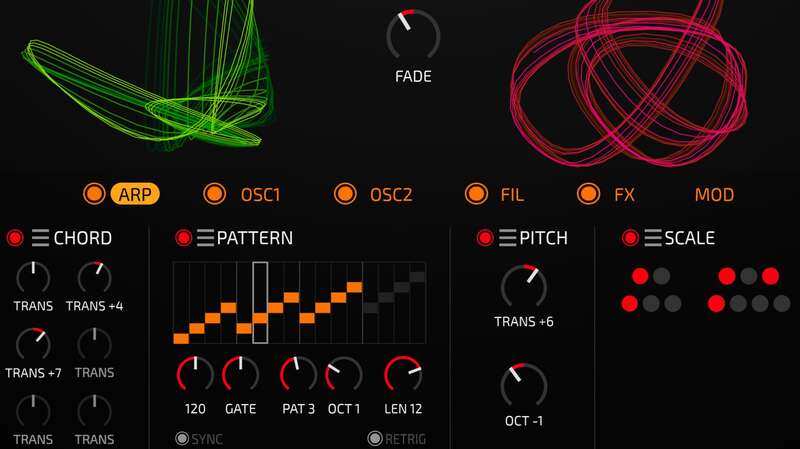Viewport: 800px width, 449px height.
Task: Toggle the OSC2 orange power circle
Action: pyautogui.click(x=345, y=194)
